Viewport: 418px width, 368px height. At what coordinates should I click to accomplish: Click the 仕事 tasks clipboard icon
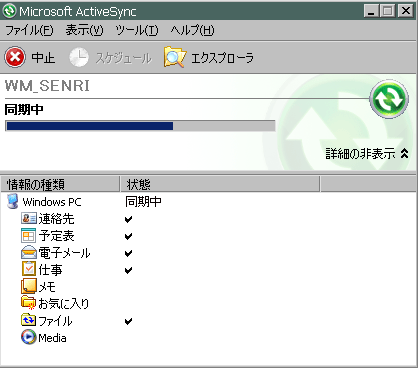coord(29,269)
